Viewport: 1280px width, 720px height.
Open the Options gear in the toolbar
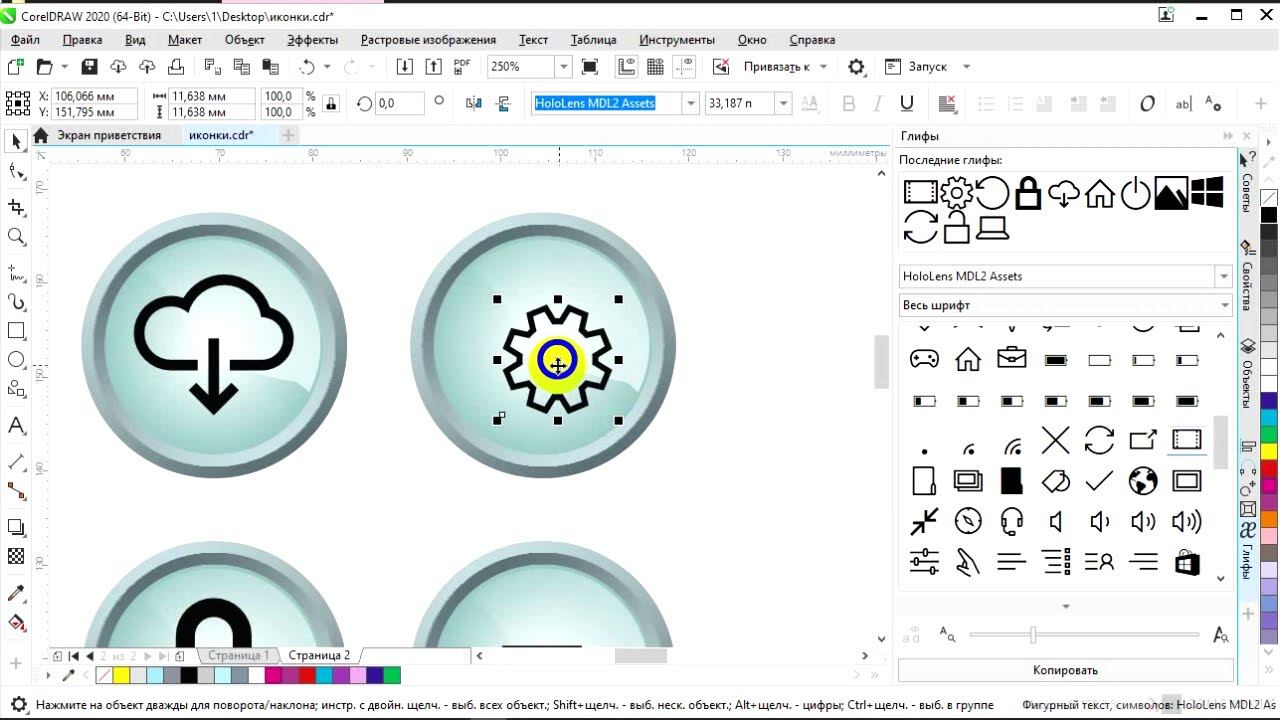[x=856, y=67]
